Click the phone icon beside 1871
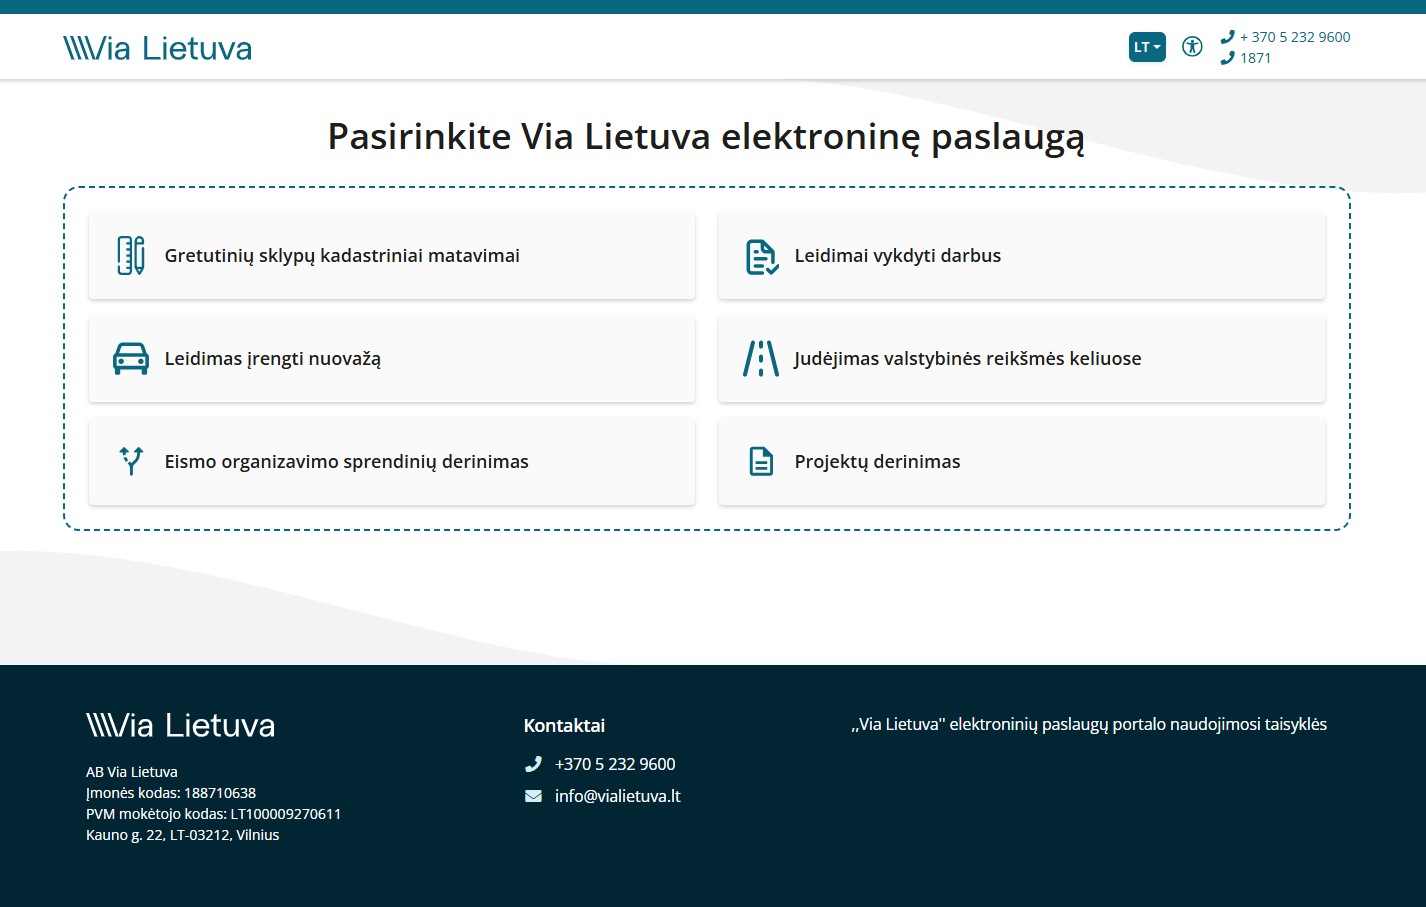1426x907 pixels. tap(1227, 58)
